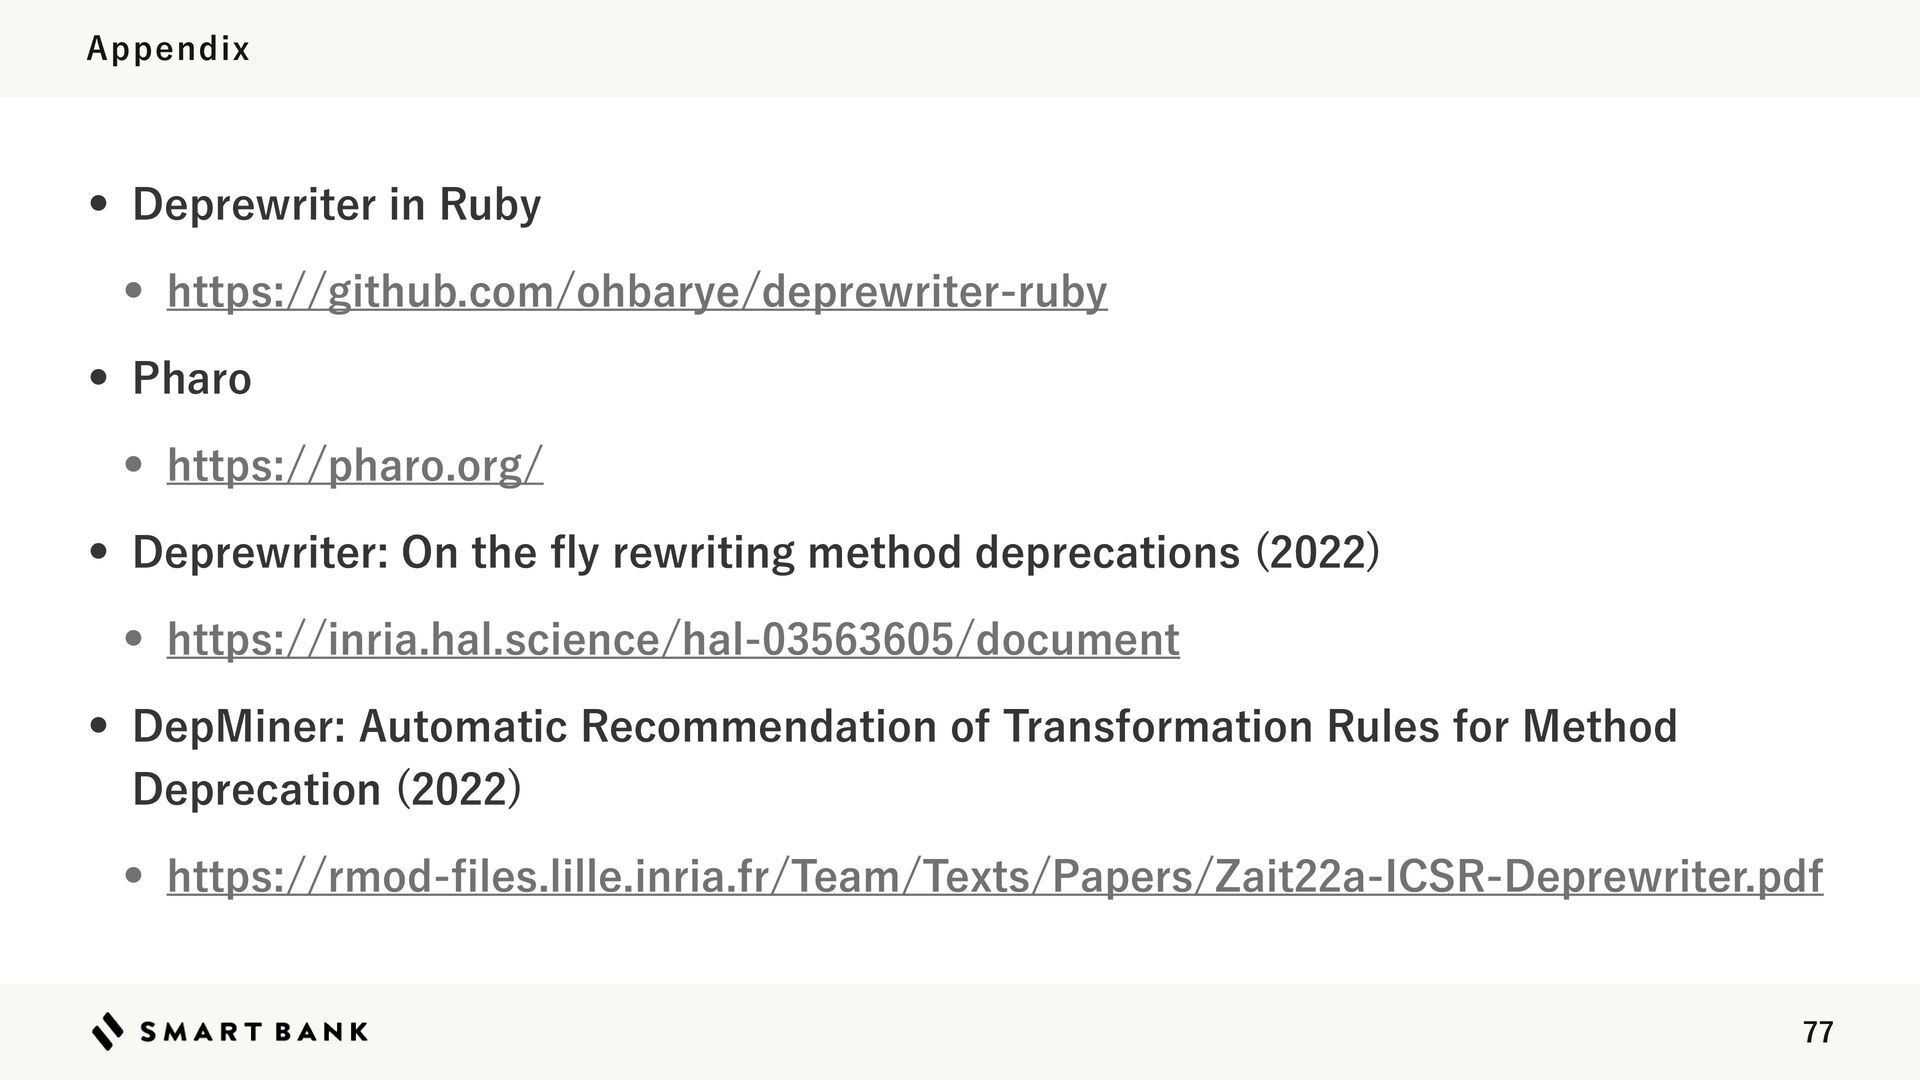Click the "DepMiner: Automatic Recommendation" heading line
1920x1080 pixels.
pyautogui.click(x=905, y=726)
